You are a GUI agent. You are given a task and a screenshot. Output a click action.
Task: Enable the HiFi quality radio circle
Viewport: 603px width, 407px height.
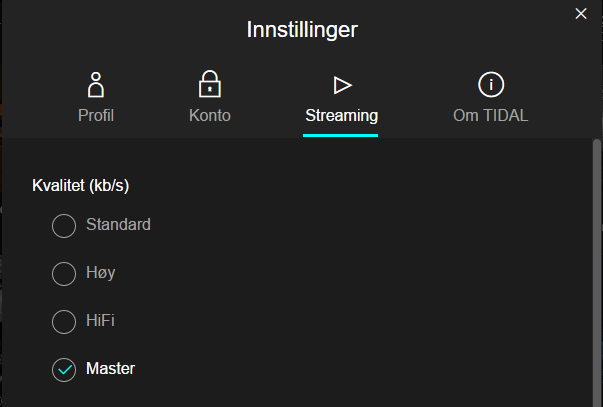[64, 322]
